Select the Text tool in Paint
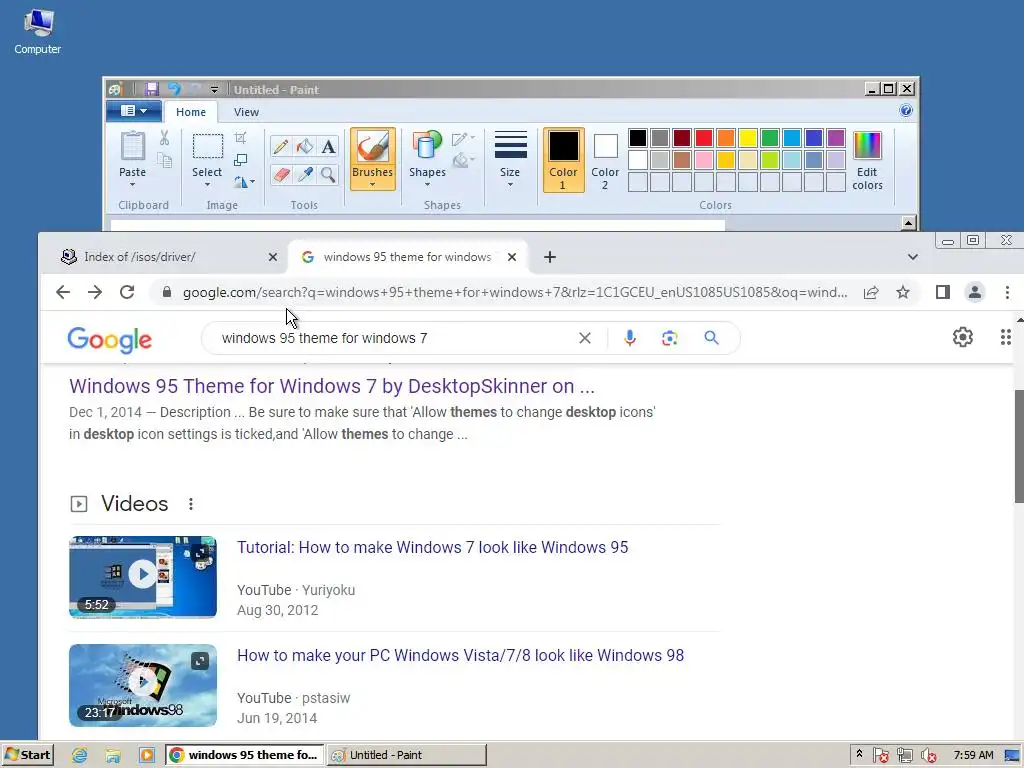 [x=328, y=146]
